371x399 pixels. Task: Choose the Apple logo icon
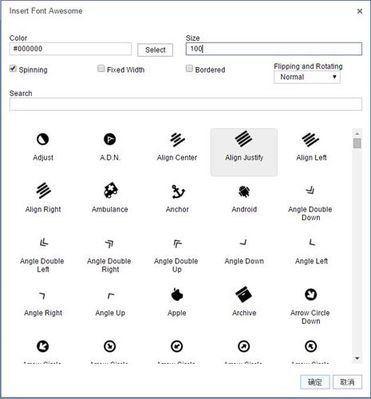(177, 295)
